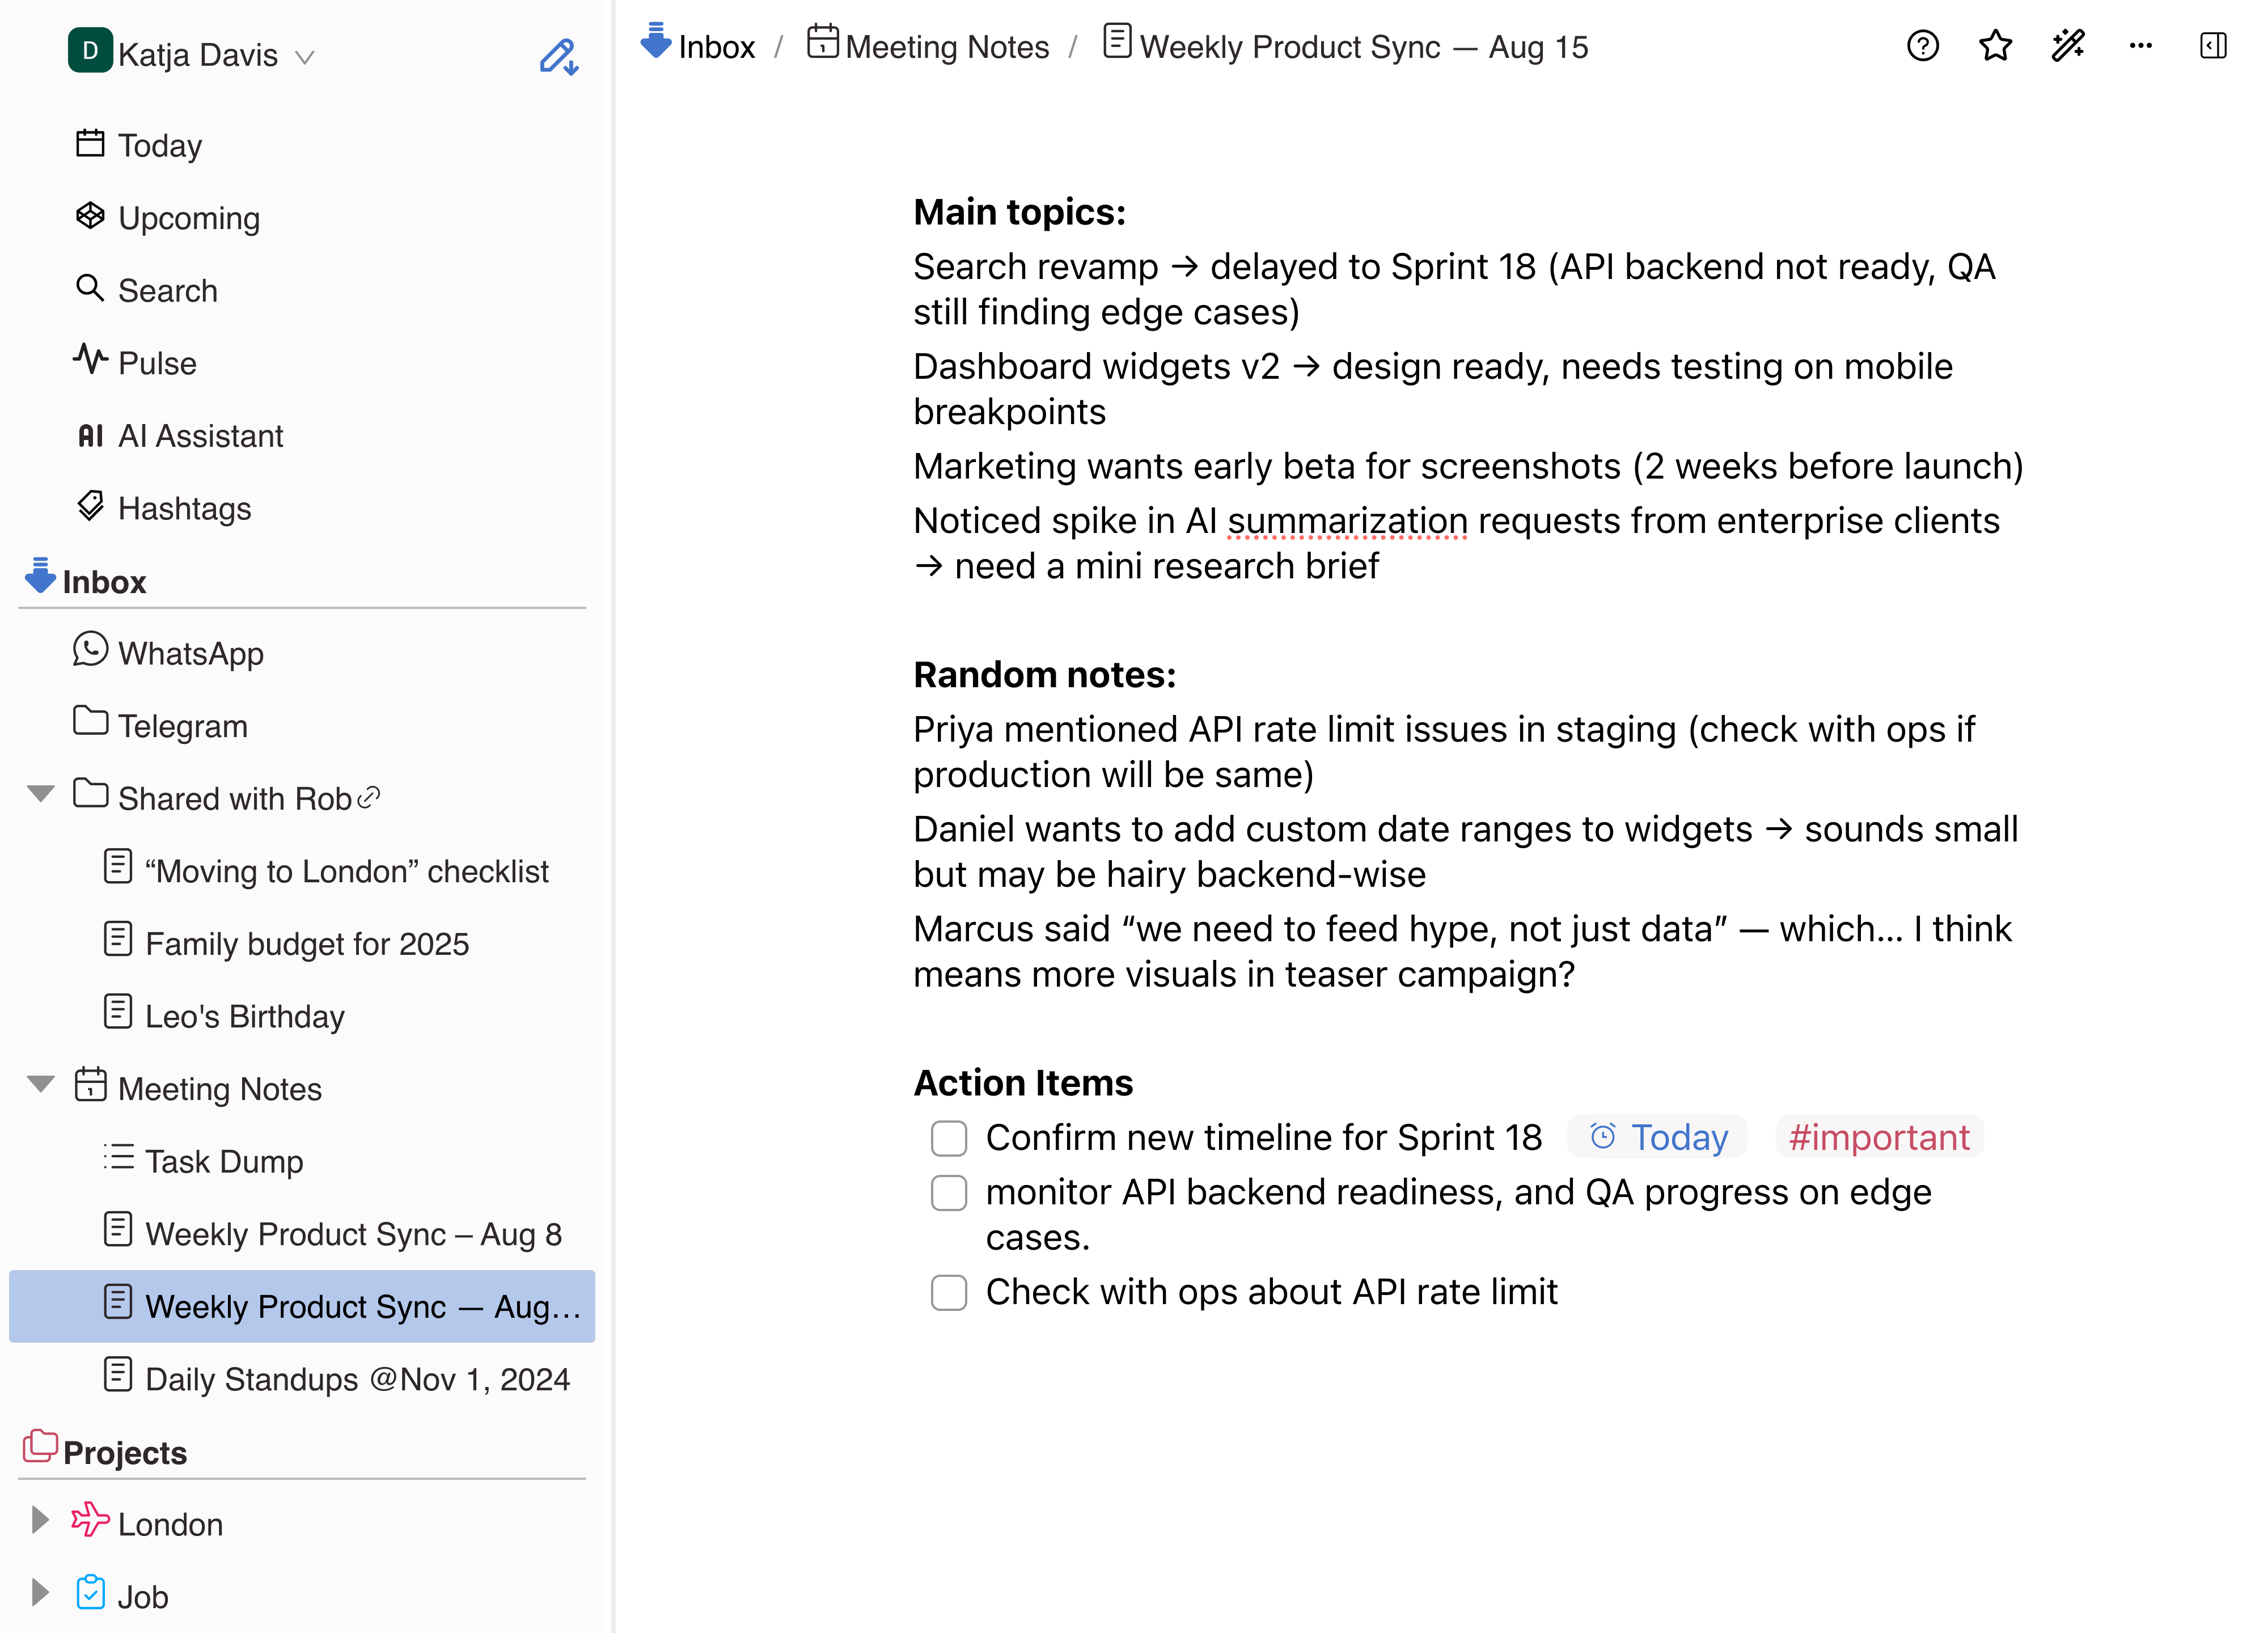Click the Projects section header

point(125,1453)
